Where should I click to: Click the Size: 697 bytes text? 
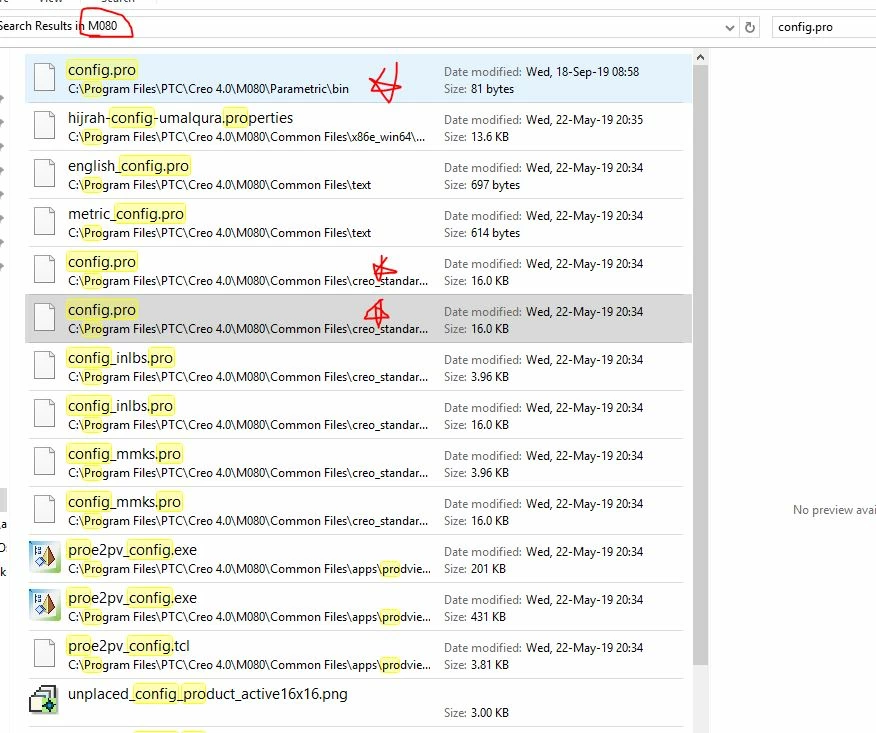point(482,185)
